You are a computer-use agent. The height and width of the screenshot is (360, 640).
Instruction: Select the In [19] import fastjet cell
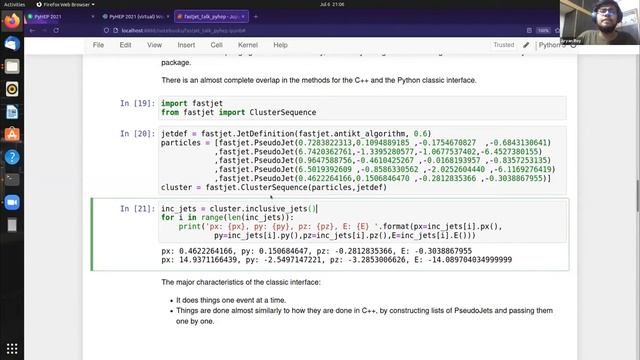click(362, 108)
